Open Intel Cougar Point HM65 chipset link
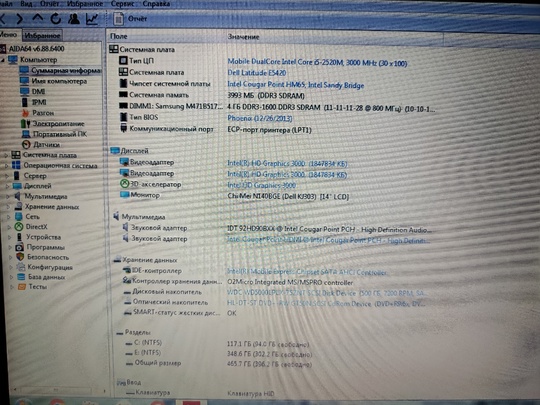Viewport: 540px width, 405px height. click(295, 85)
